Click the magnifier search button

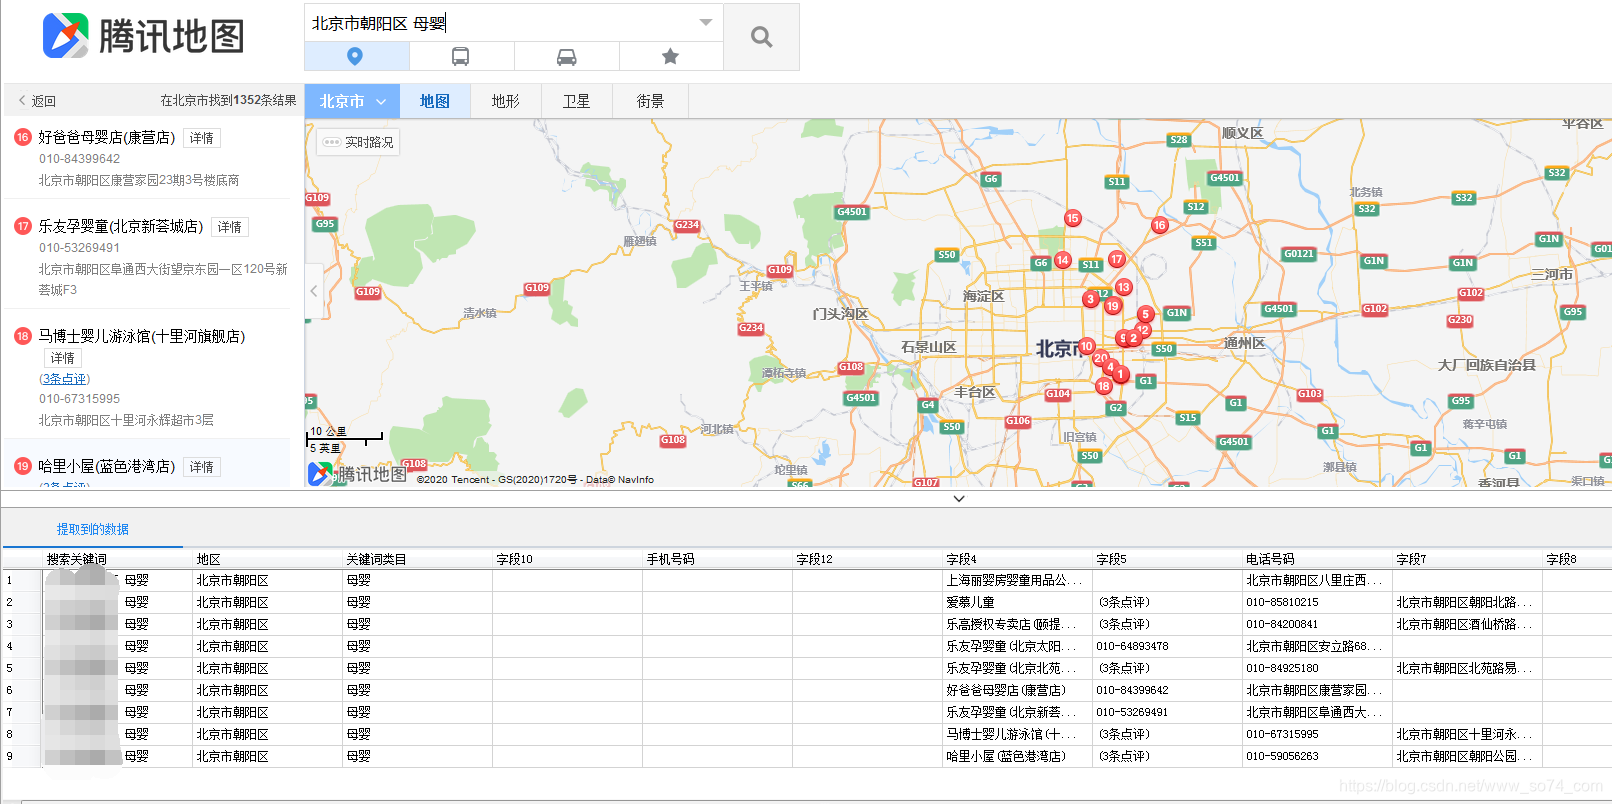pyautogui.click(x=762, y=37)
